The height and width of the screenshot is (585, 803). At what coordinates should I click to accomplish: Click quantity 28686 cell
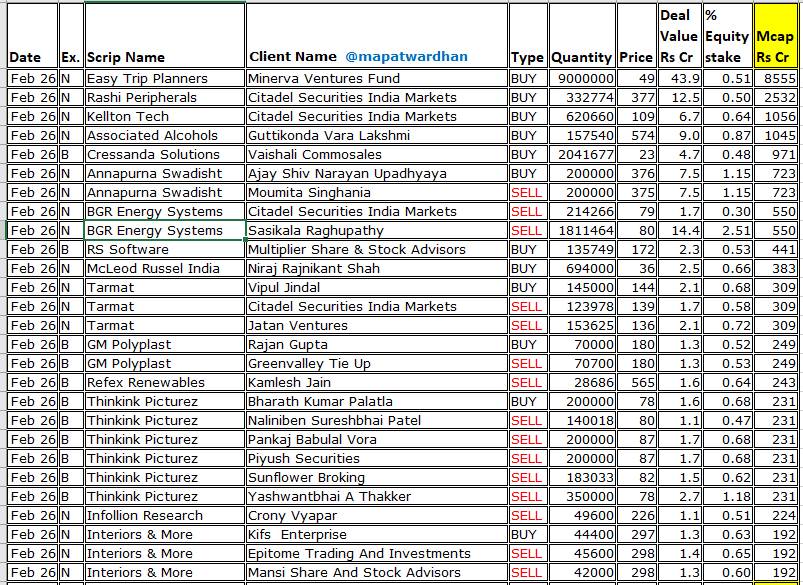[582, 382]
